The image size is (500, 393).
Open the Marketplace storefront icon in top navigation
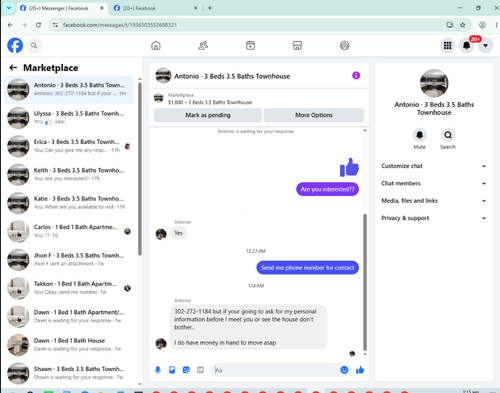[x=297, y=45]
